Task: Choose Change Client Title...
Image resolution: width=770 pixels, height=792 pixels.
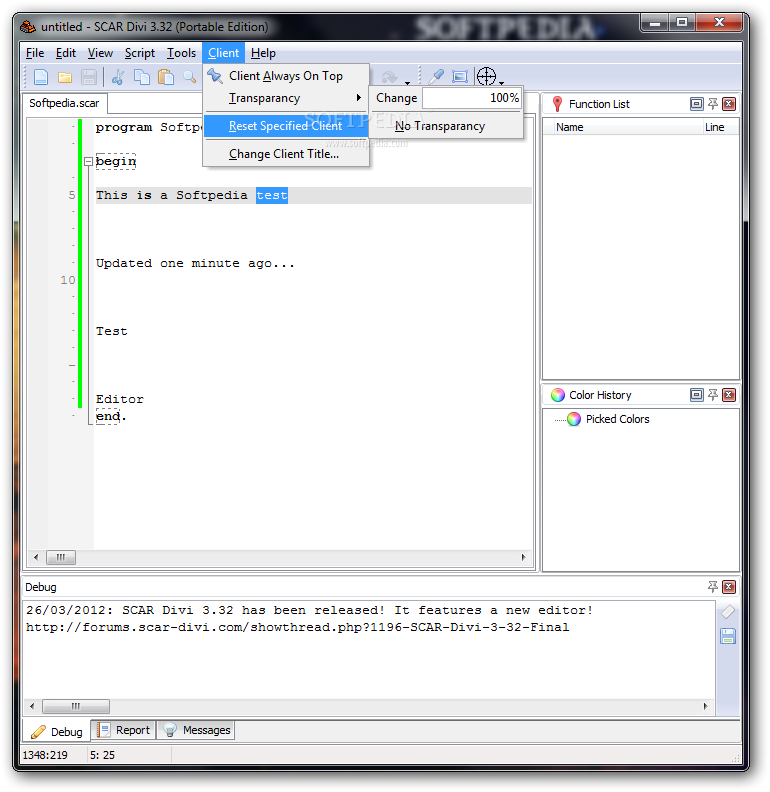Action: click(285, 154)
